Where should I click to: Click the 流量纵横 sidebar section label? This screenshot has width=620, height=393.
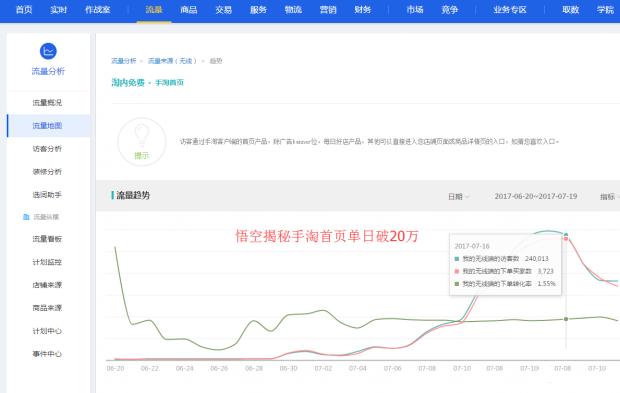pyautogui.click(x=46, y=217)
